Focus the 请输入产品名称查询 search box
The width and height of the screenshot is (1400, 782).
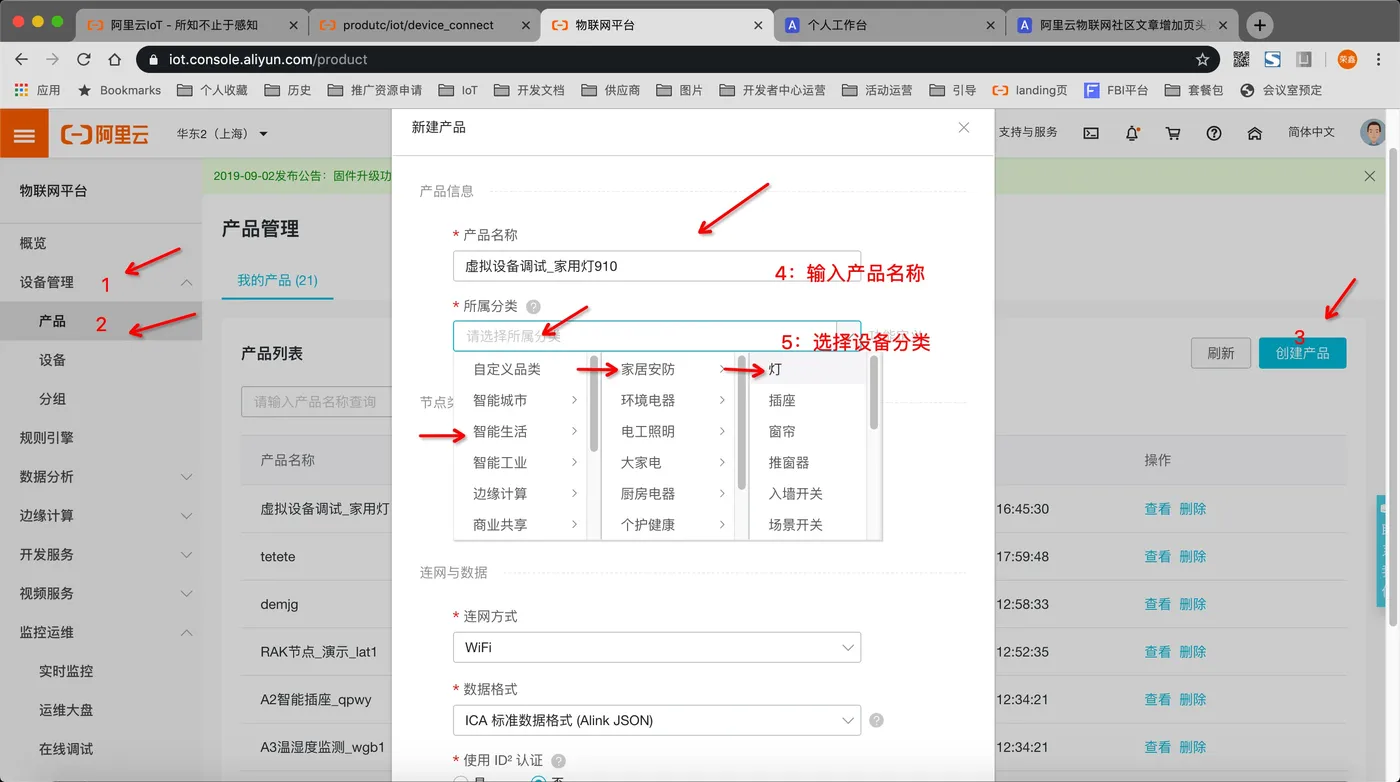pyautogui.click(x=317, y=402)
